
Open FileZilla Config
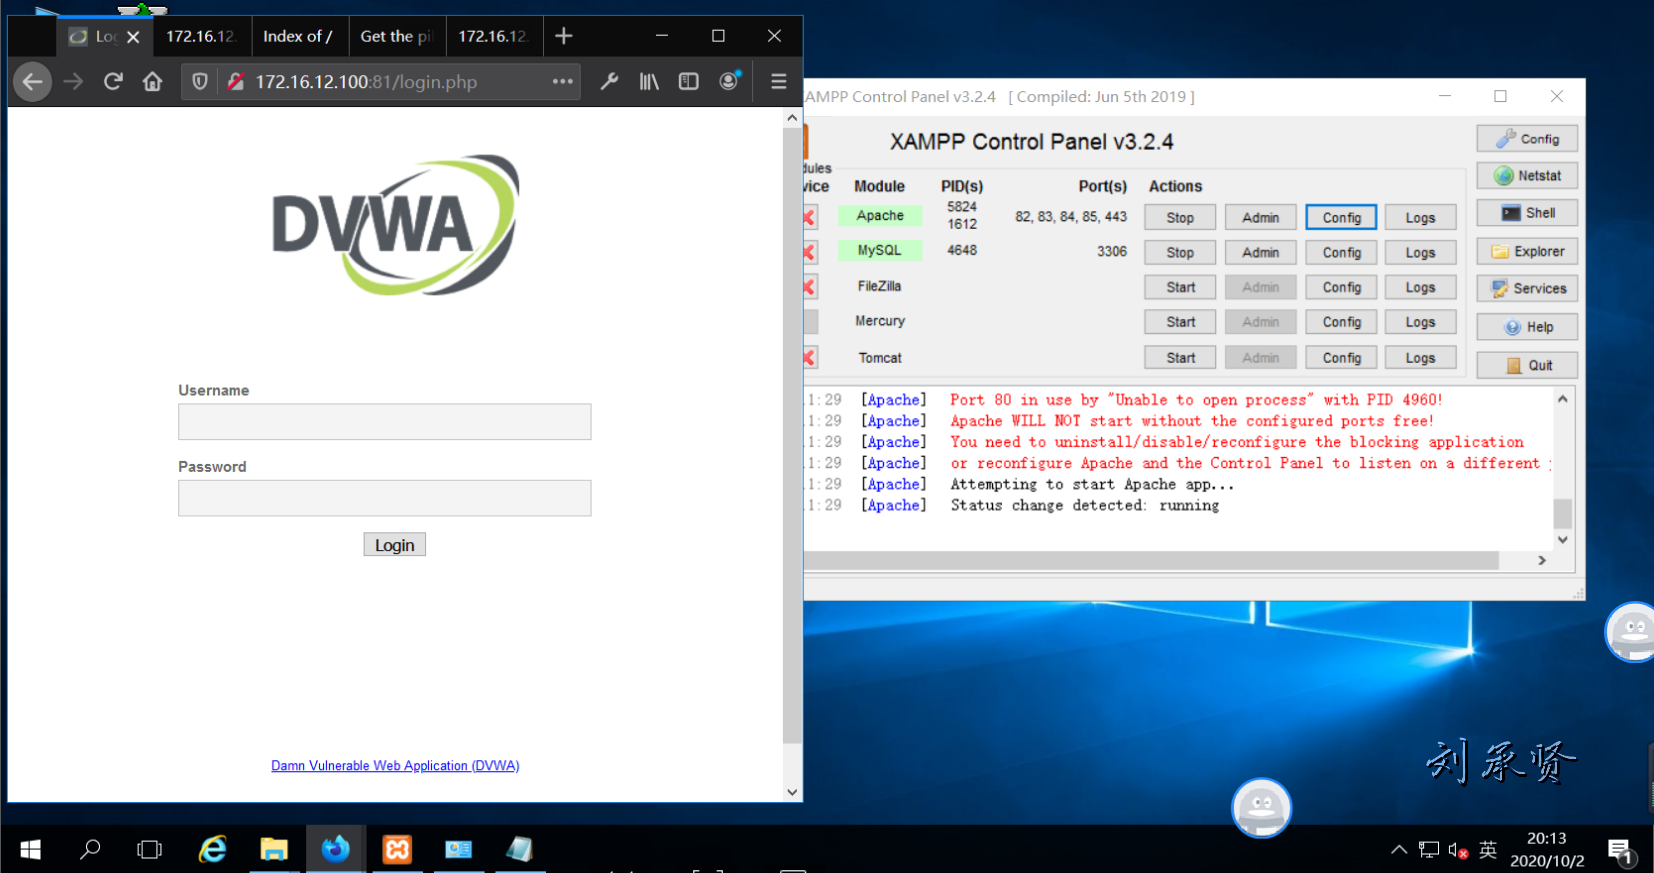pyautogui.click(x=1342, y=287)
